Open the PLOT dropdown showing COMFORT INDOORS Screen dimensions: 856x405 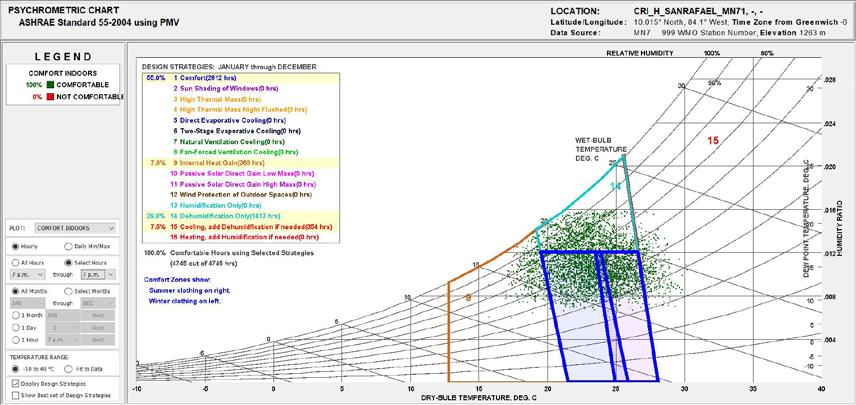75,228
